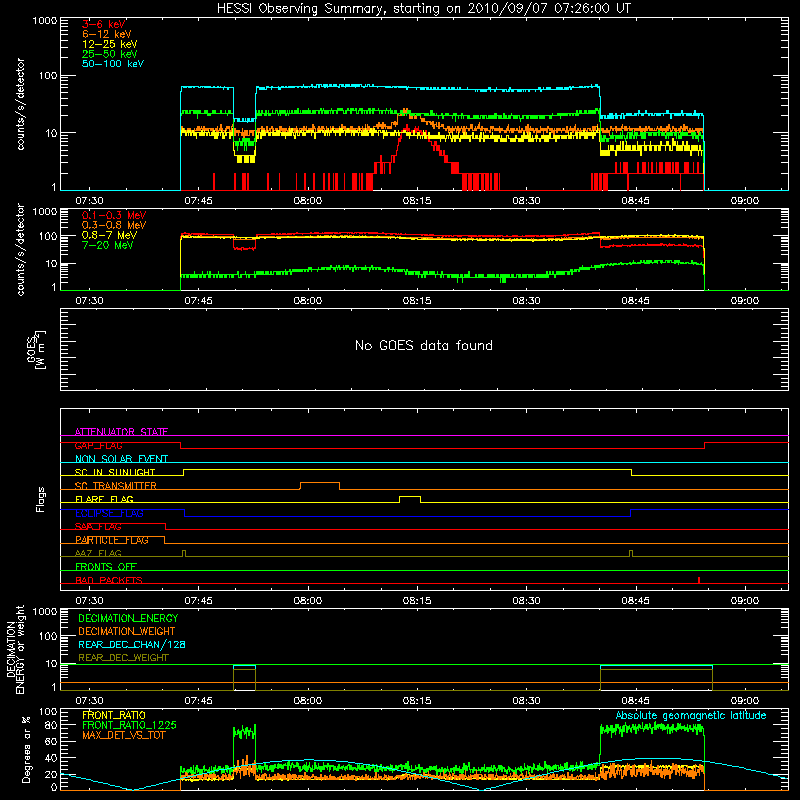Click the 0.8-7 MeV legend entry

pos(109,235)
